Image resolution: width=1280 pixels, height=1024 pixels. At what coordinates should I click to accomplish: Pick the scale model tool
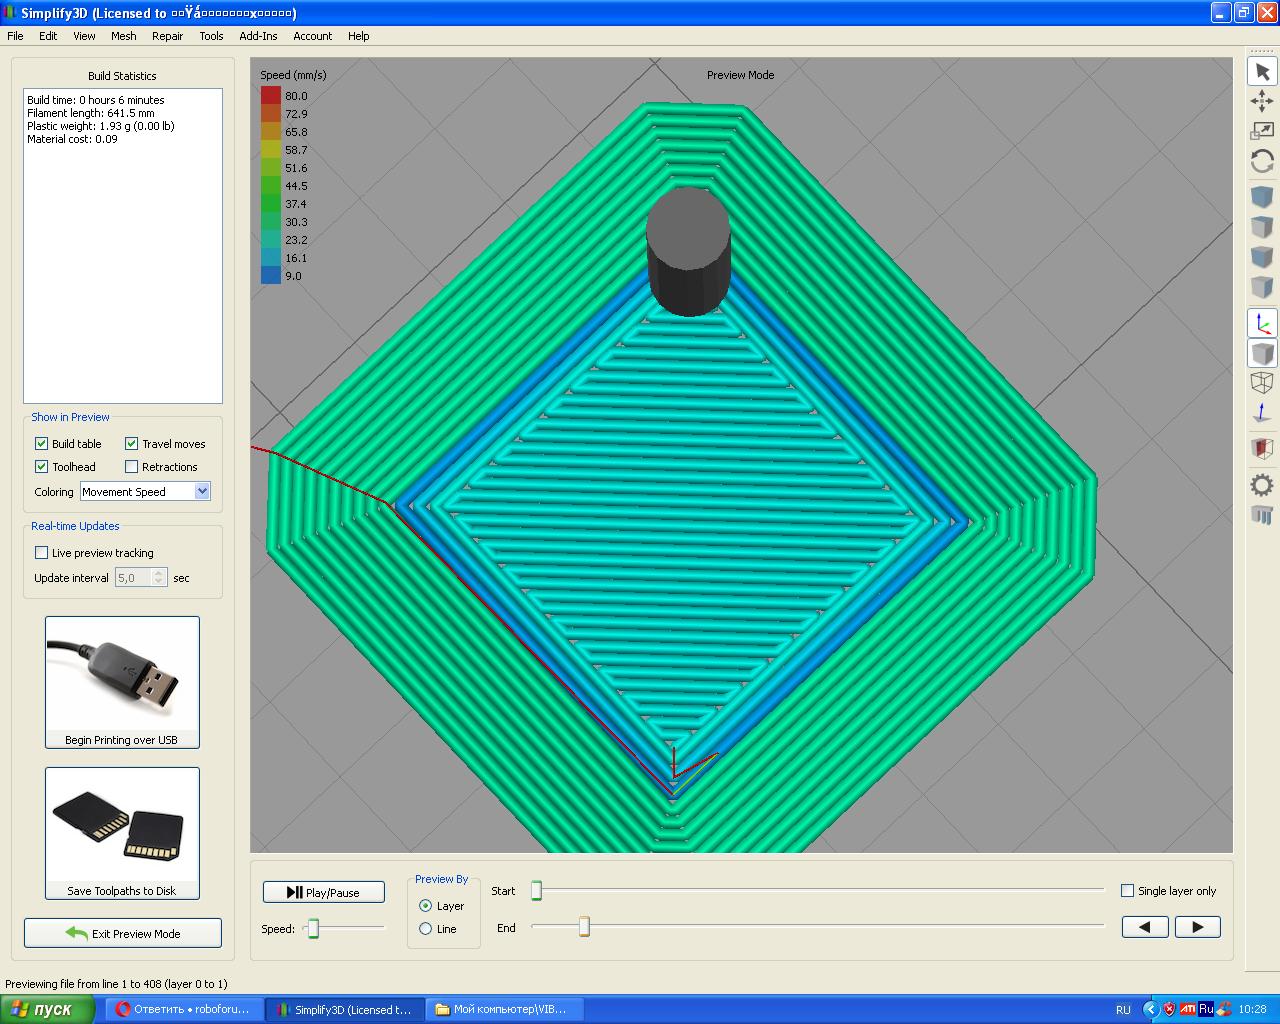1262,131
